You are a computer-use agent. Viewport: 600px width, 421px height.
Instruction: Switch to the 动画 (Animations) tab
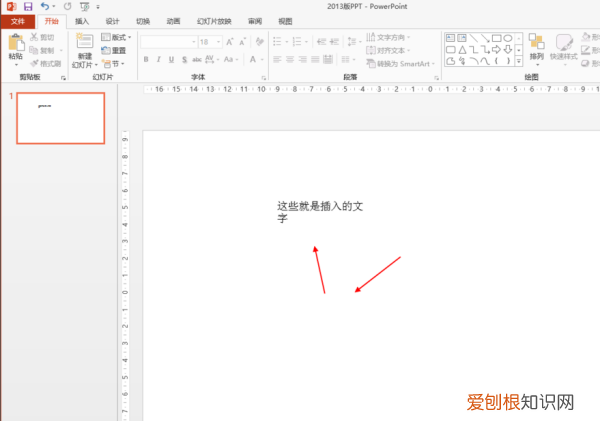click(173, 21)
